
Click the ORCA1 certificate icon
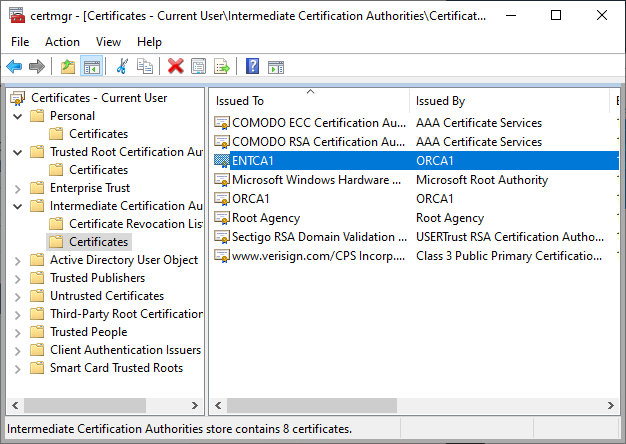pyautogui.click(x=222, y=198)
